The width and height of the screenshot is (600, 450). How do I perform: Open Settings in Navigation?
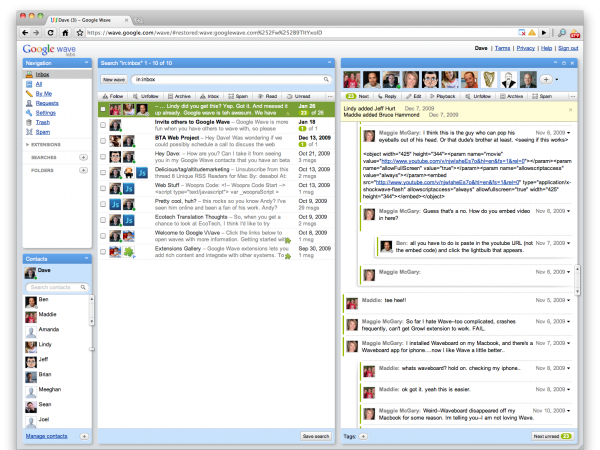pyautogui.click(x=46, y=113)
